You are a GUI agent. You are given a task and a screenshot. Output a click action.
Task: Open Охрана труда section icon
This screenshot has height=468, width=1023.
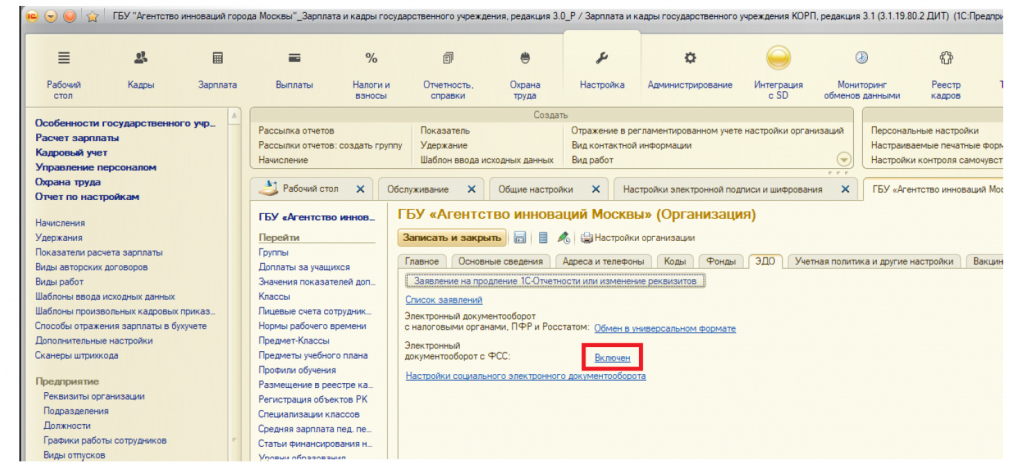[x=525, y=60]
